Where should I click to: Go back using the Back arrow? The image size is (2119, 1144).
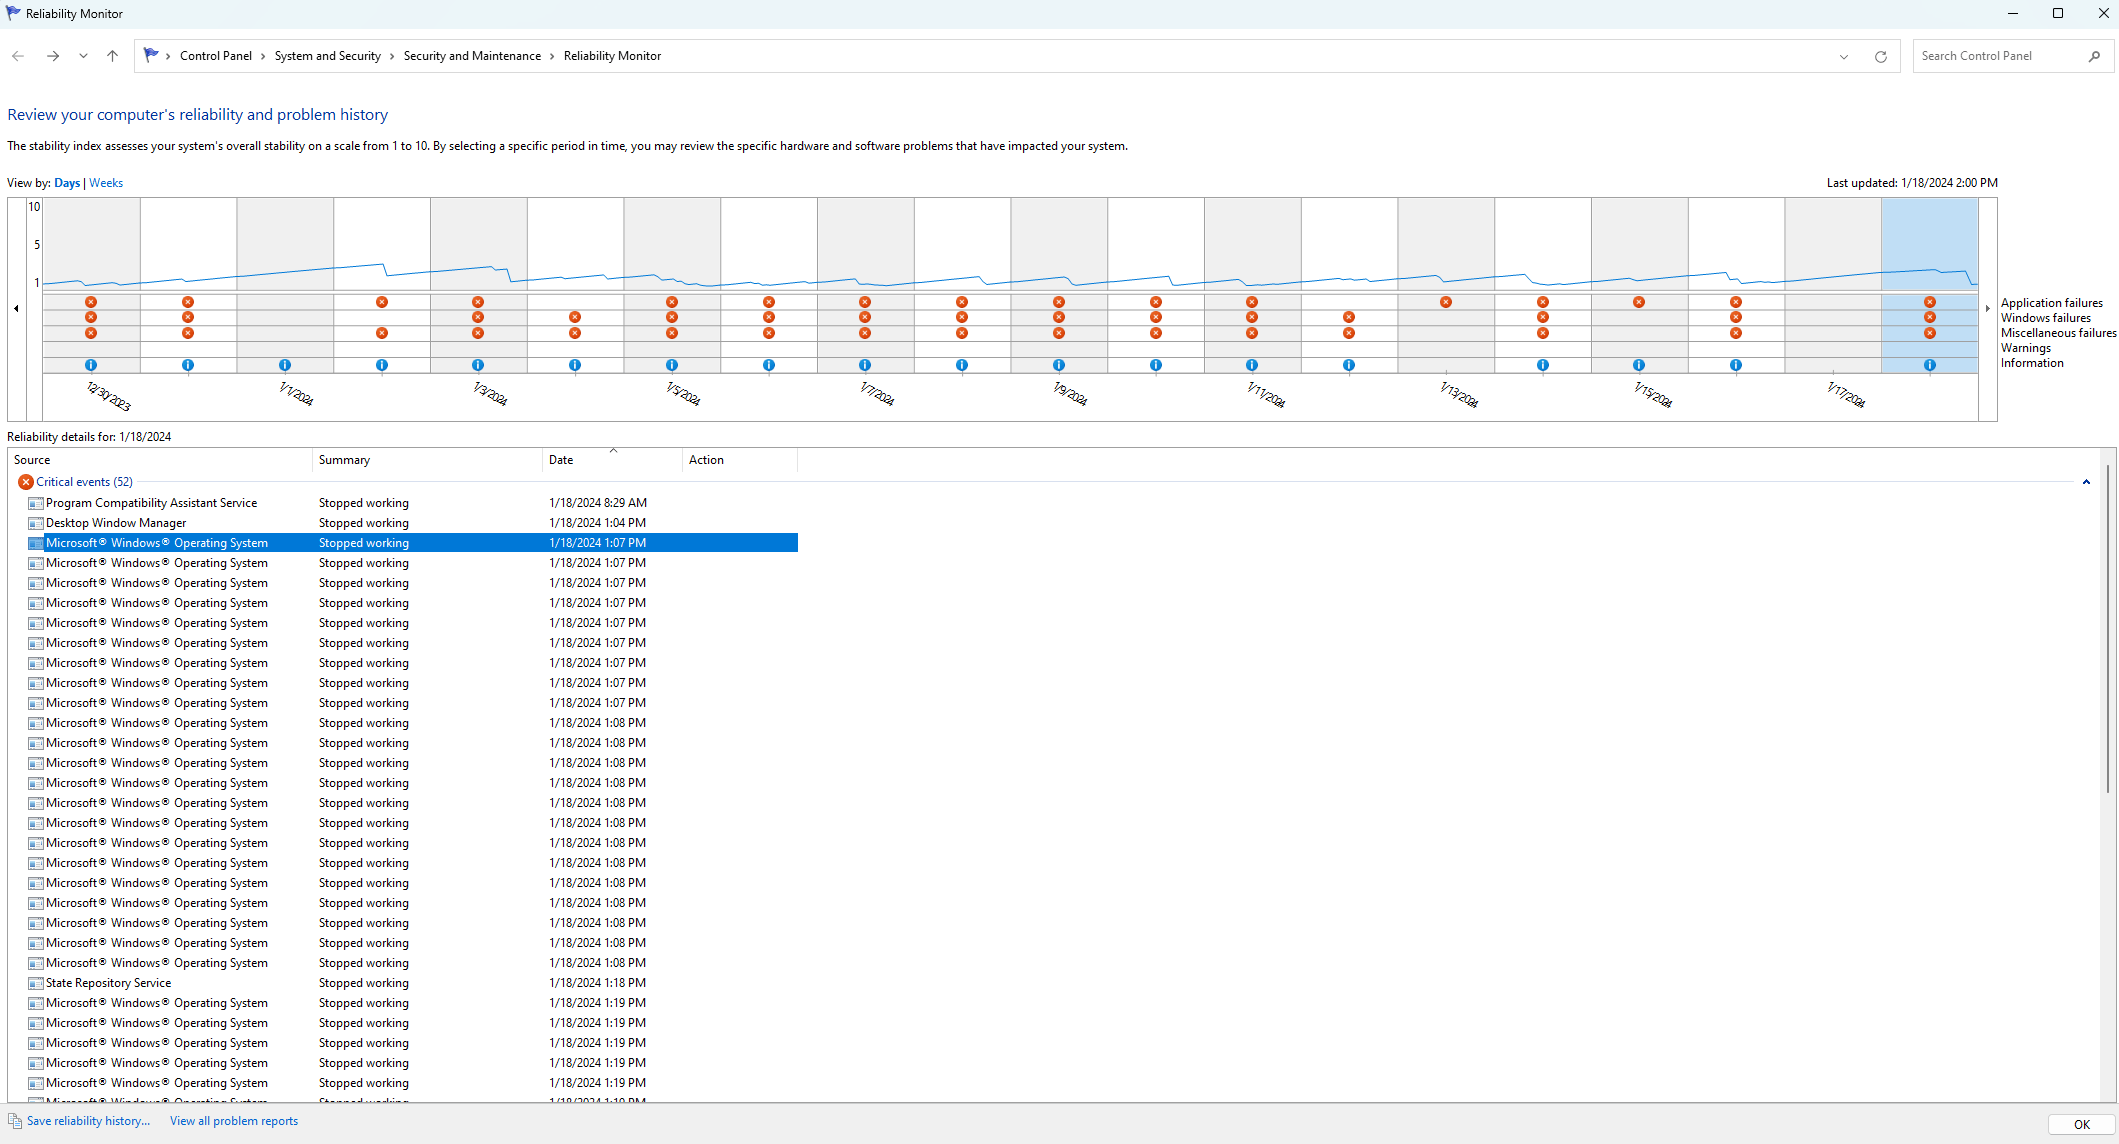(x=18, y=56)
